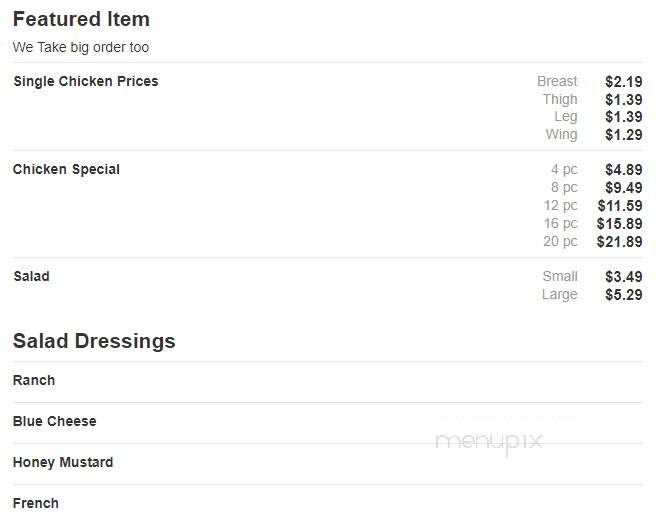Click the Breast $2.19 price
Image resolution: width=668 pixels, height=524 pixels.
point(590,81)
